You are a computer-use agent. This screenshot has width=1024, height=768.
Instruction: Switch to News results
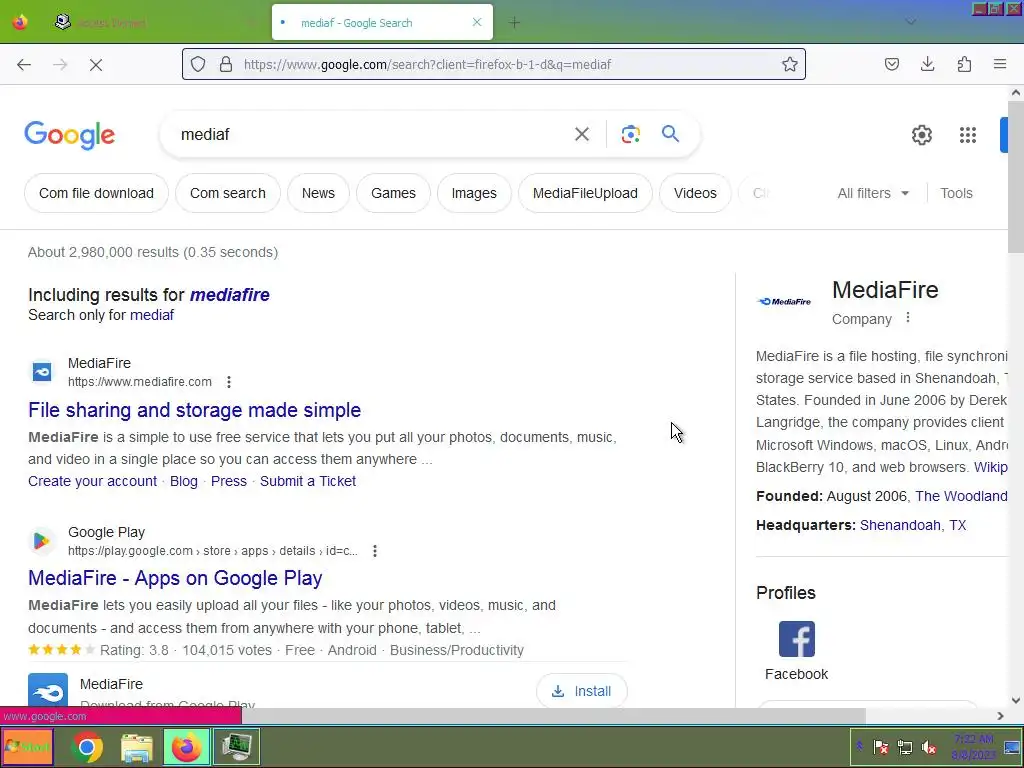318,193
